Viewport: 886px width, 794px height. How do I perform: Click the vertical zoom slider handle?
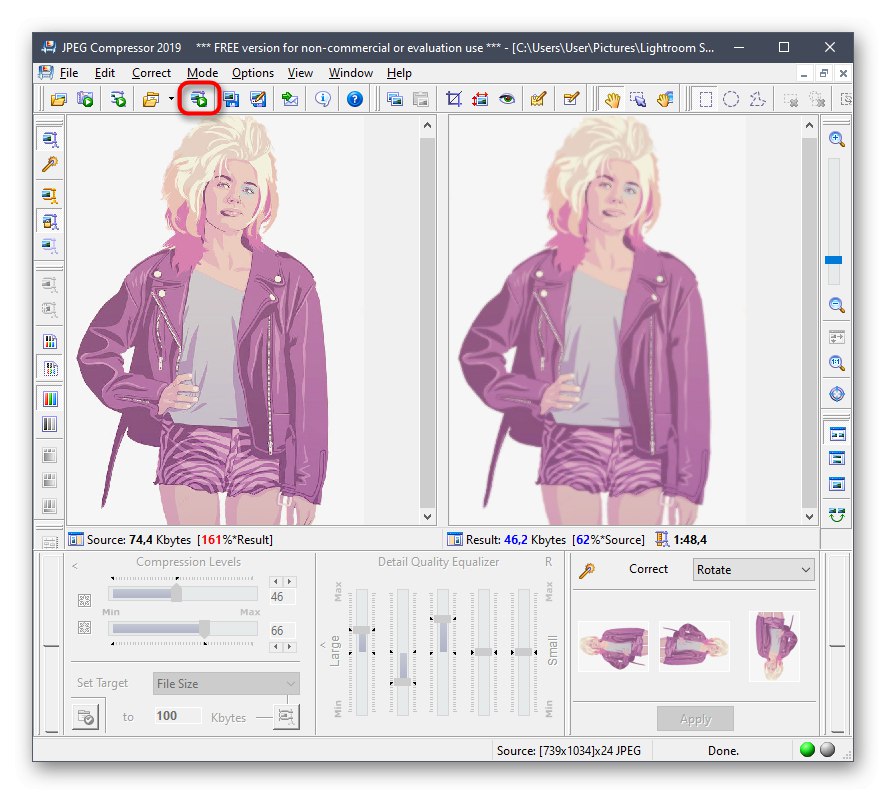pos(833,260)
